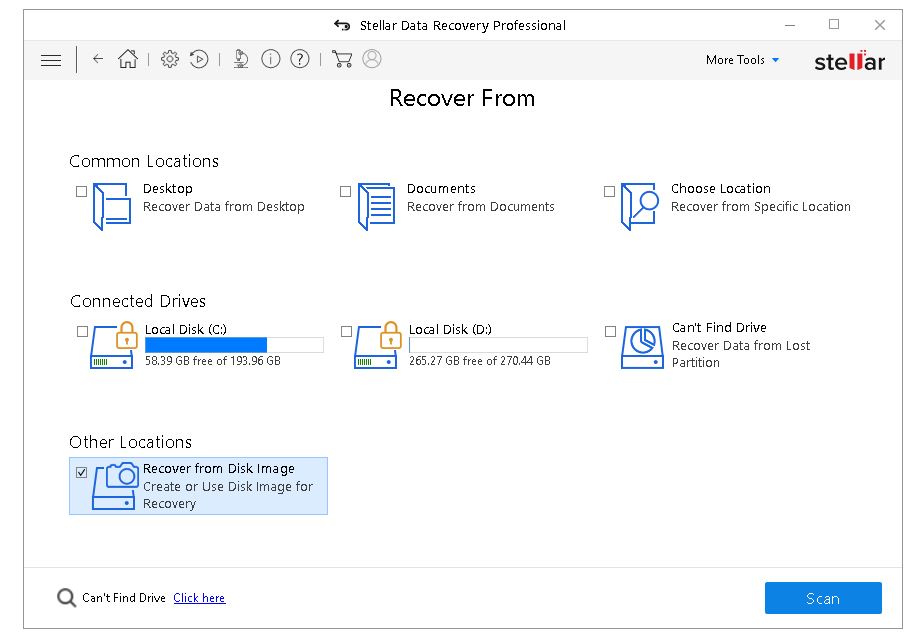The image size is (918, 639).
Task: Click the magnifier icon beside Can't Find Drive
Action: coord(66,598)
